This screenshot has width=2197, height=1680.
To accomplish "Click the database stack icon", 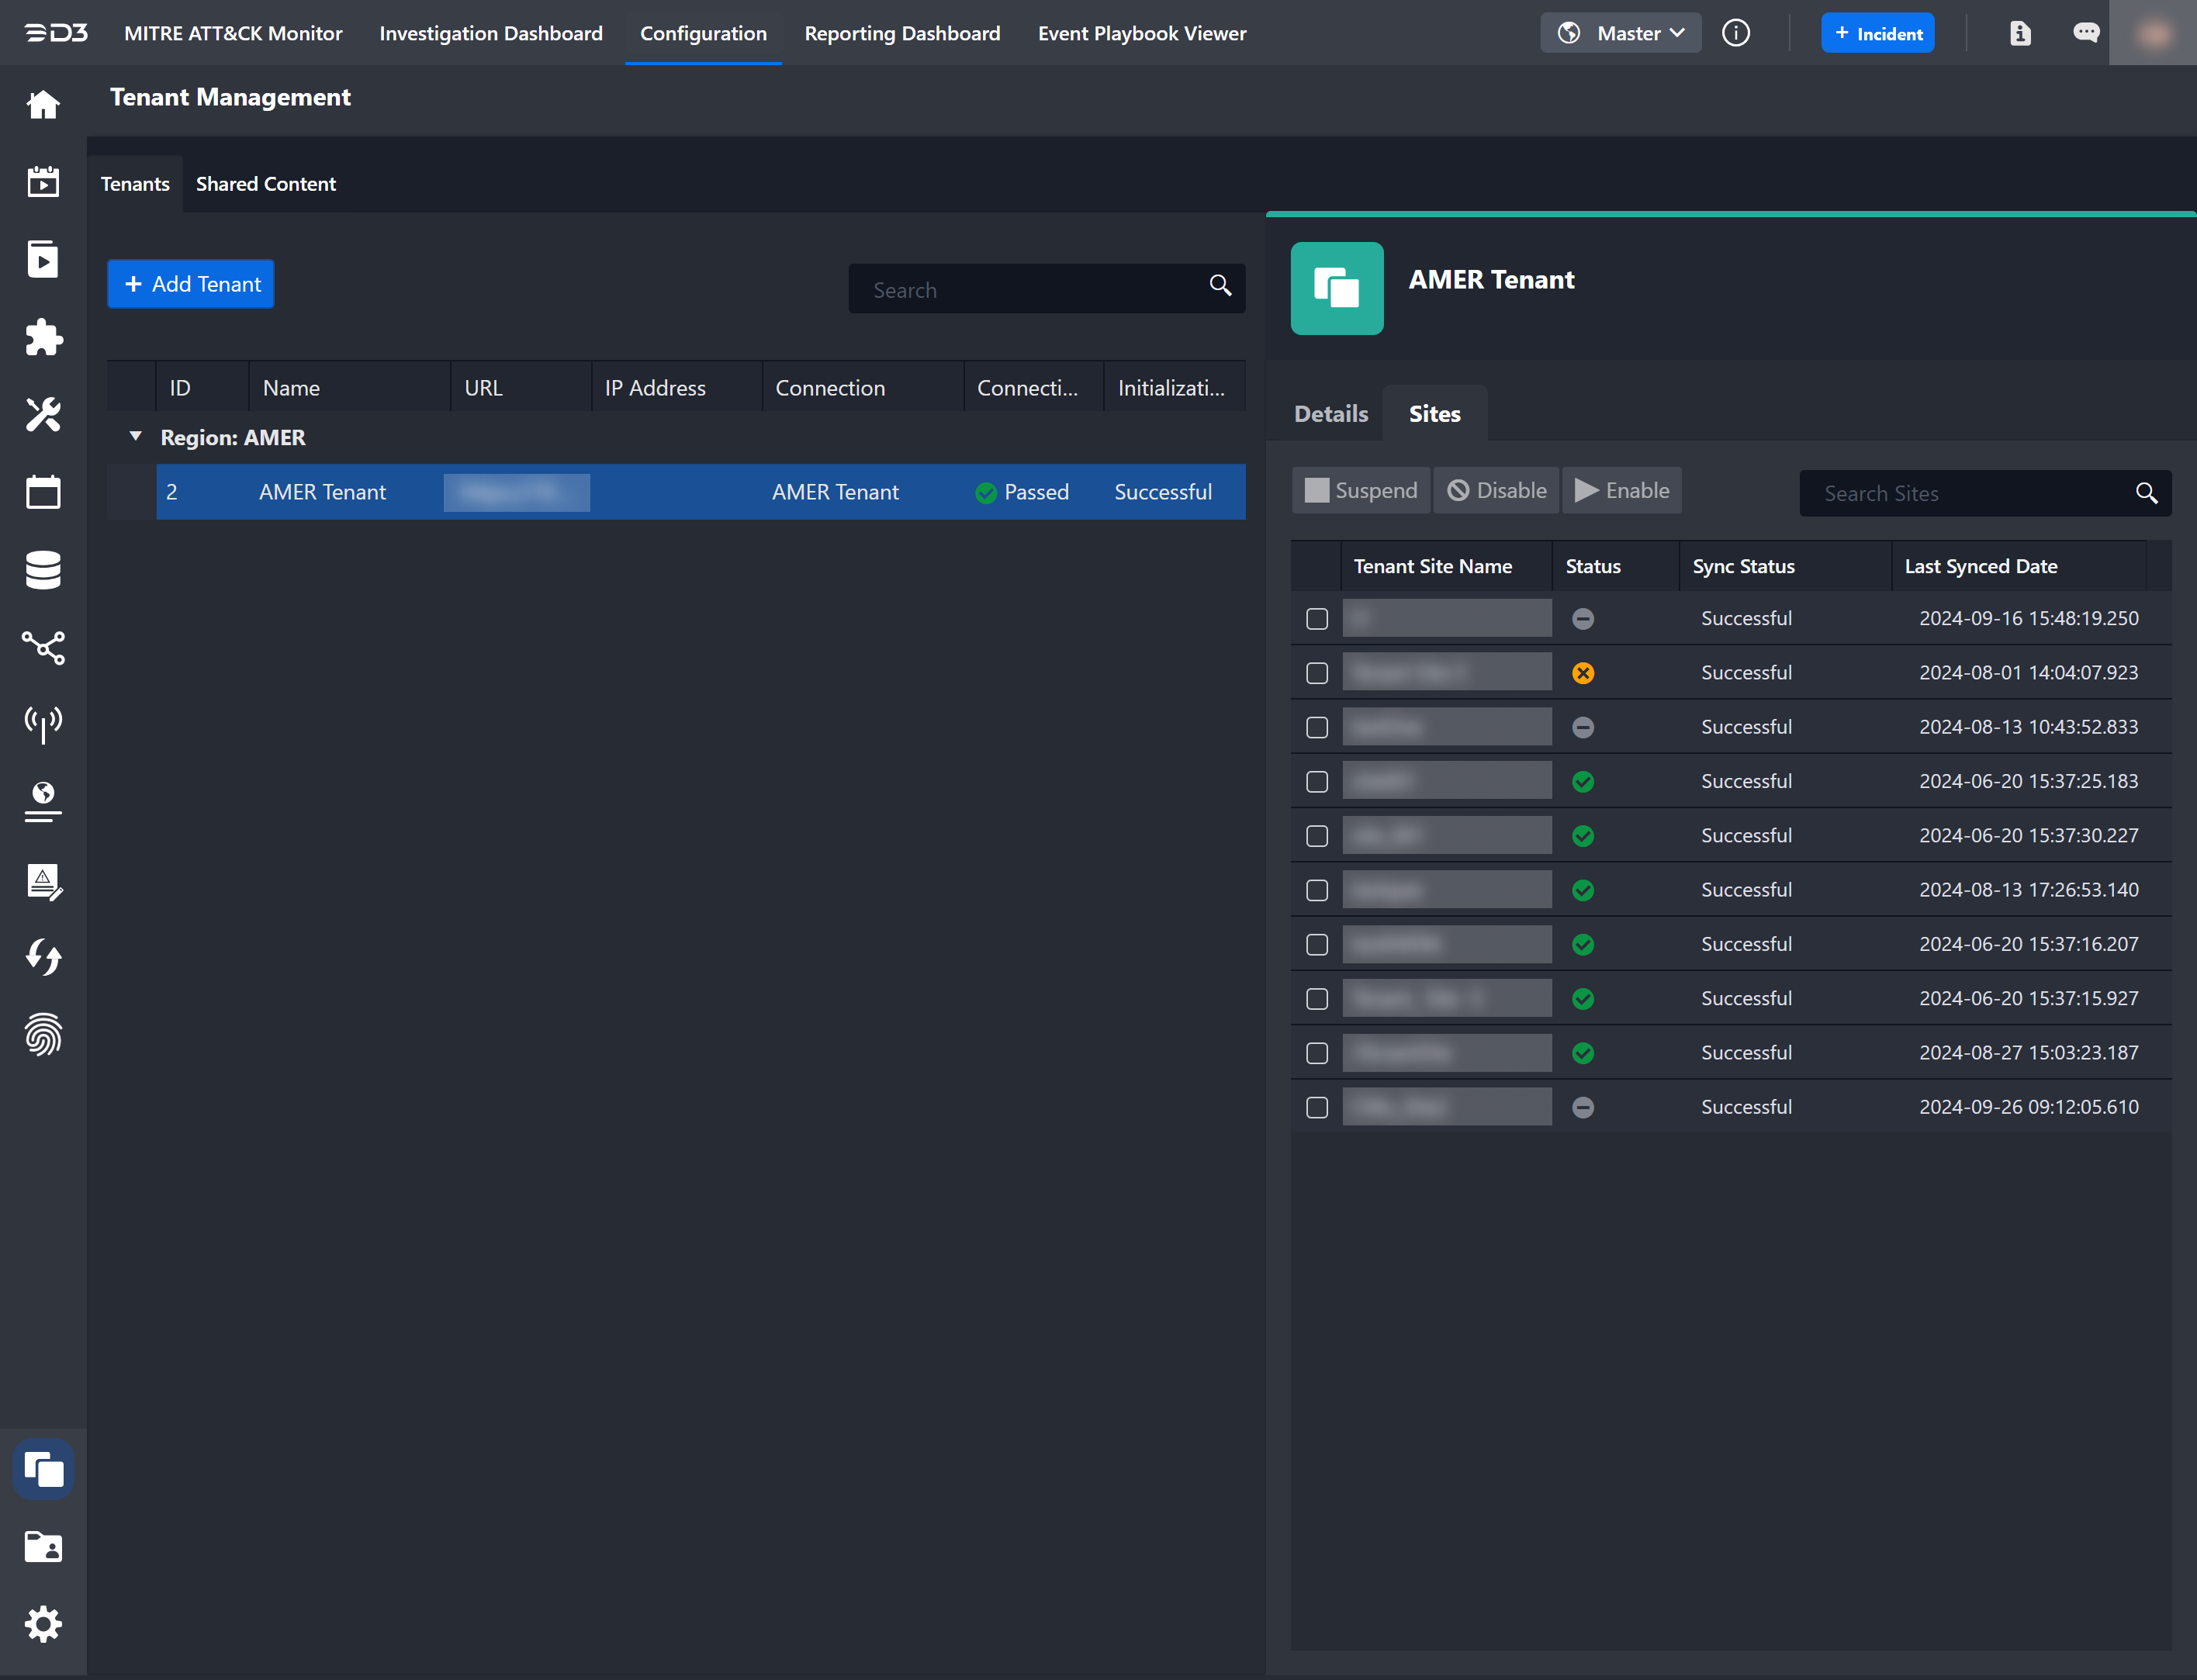I will 43,570.
